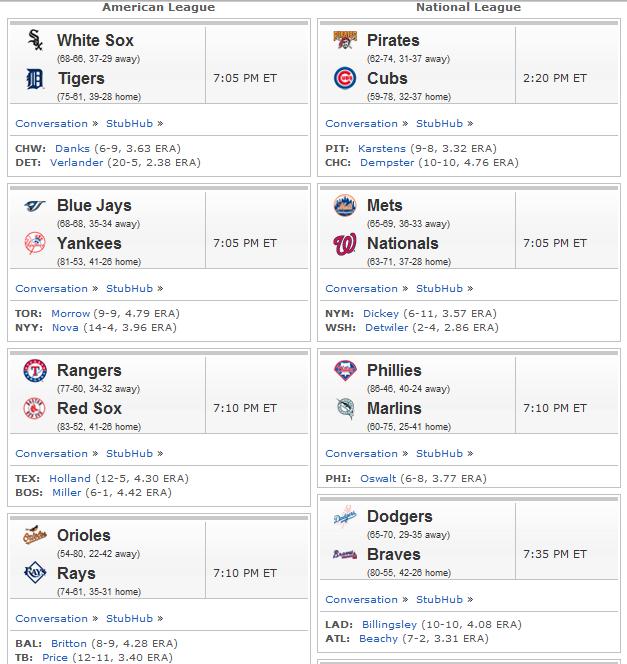Open StubHub link for Pirates vs Cubs
The image size is (627, 664).
(439, 124)
